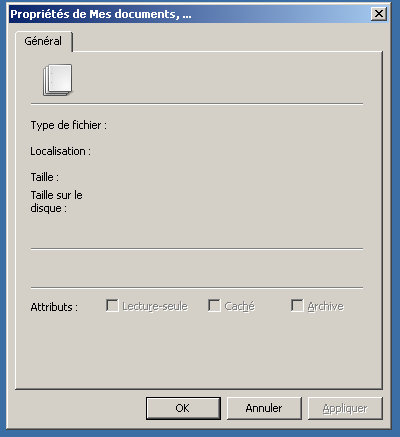
Task: Tick the Caché attribute checkbox
Action: (x=214, y=305)
